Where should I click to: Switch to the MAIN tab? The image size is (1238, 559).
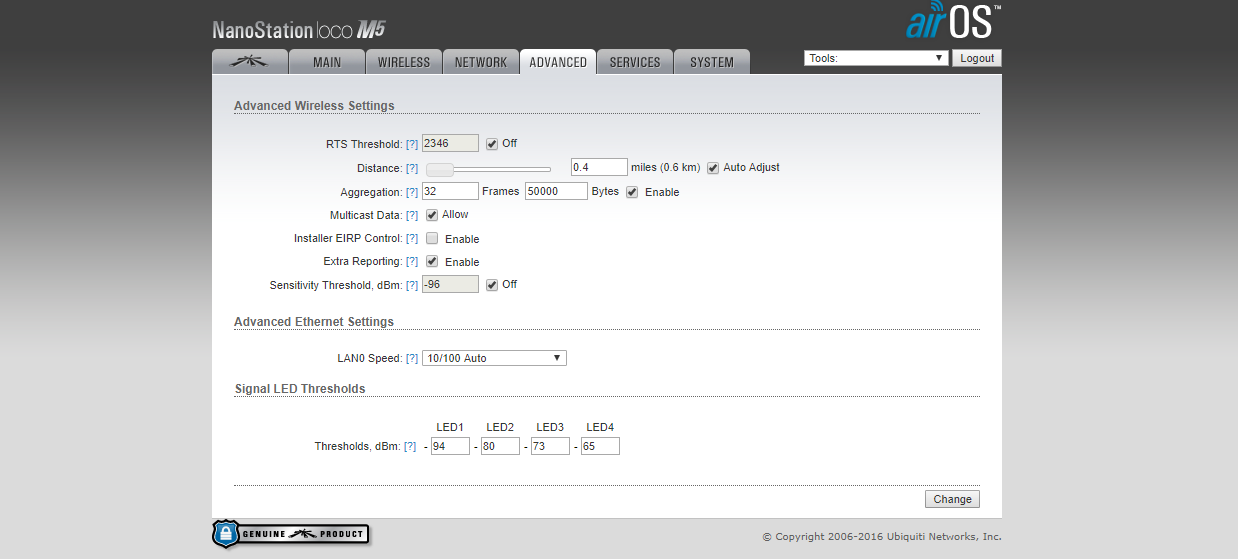[x=327, y=61]
